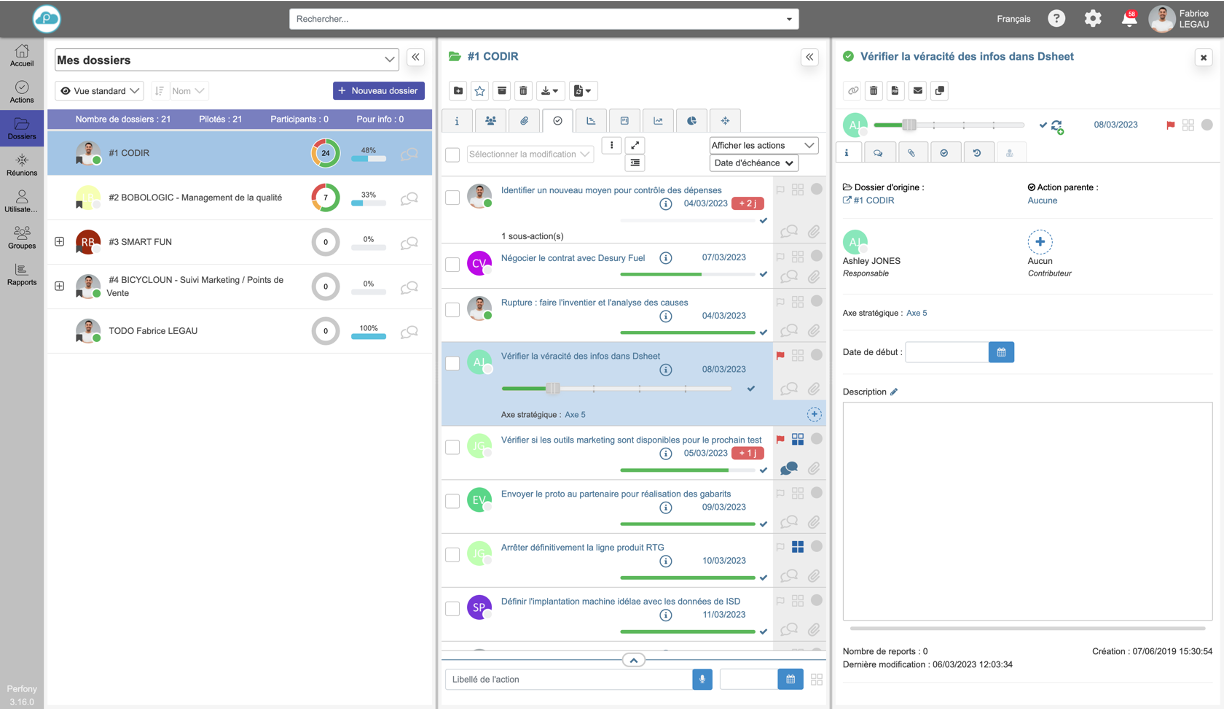
Task: Open the #1 CODIR origin folder link
Action: click(x=873, y=200)
